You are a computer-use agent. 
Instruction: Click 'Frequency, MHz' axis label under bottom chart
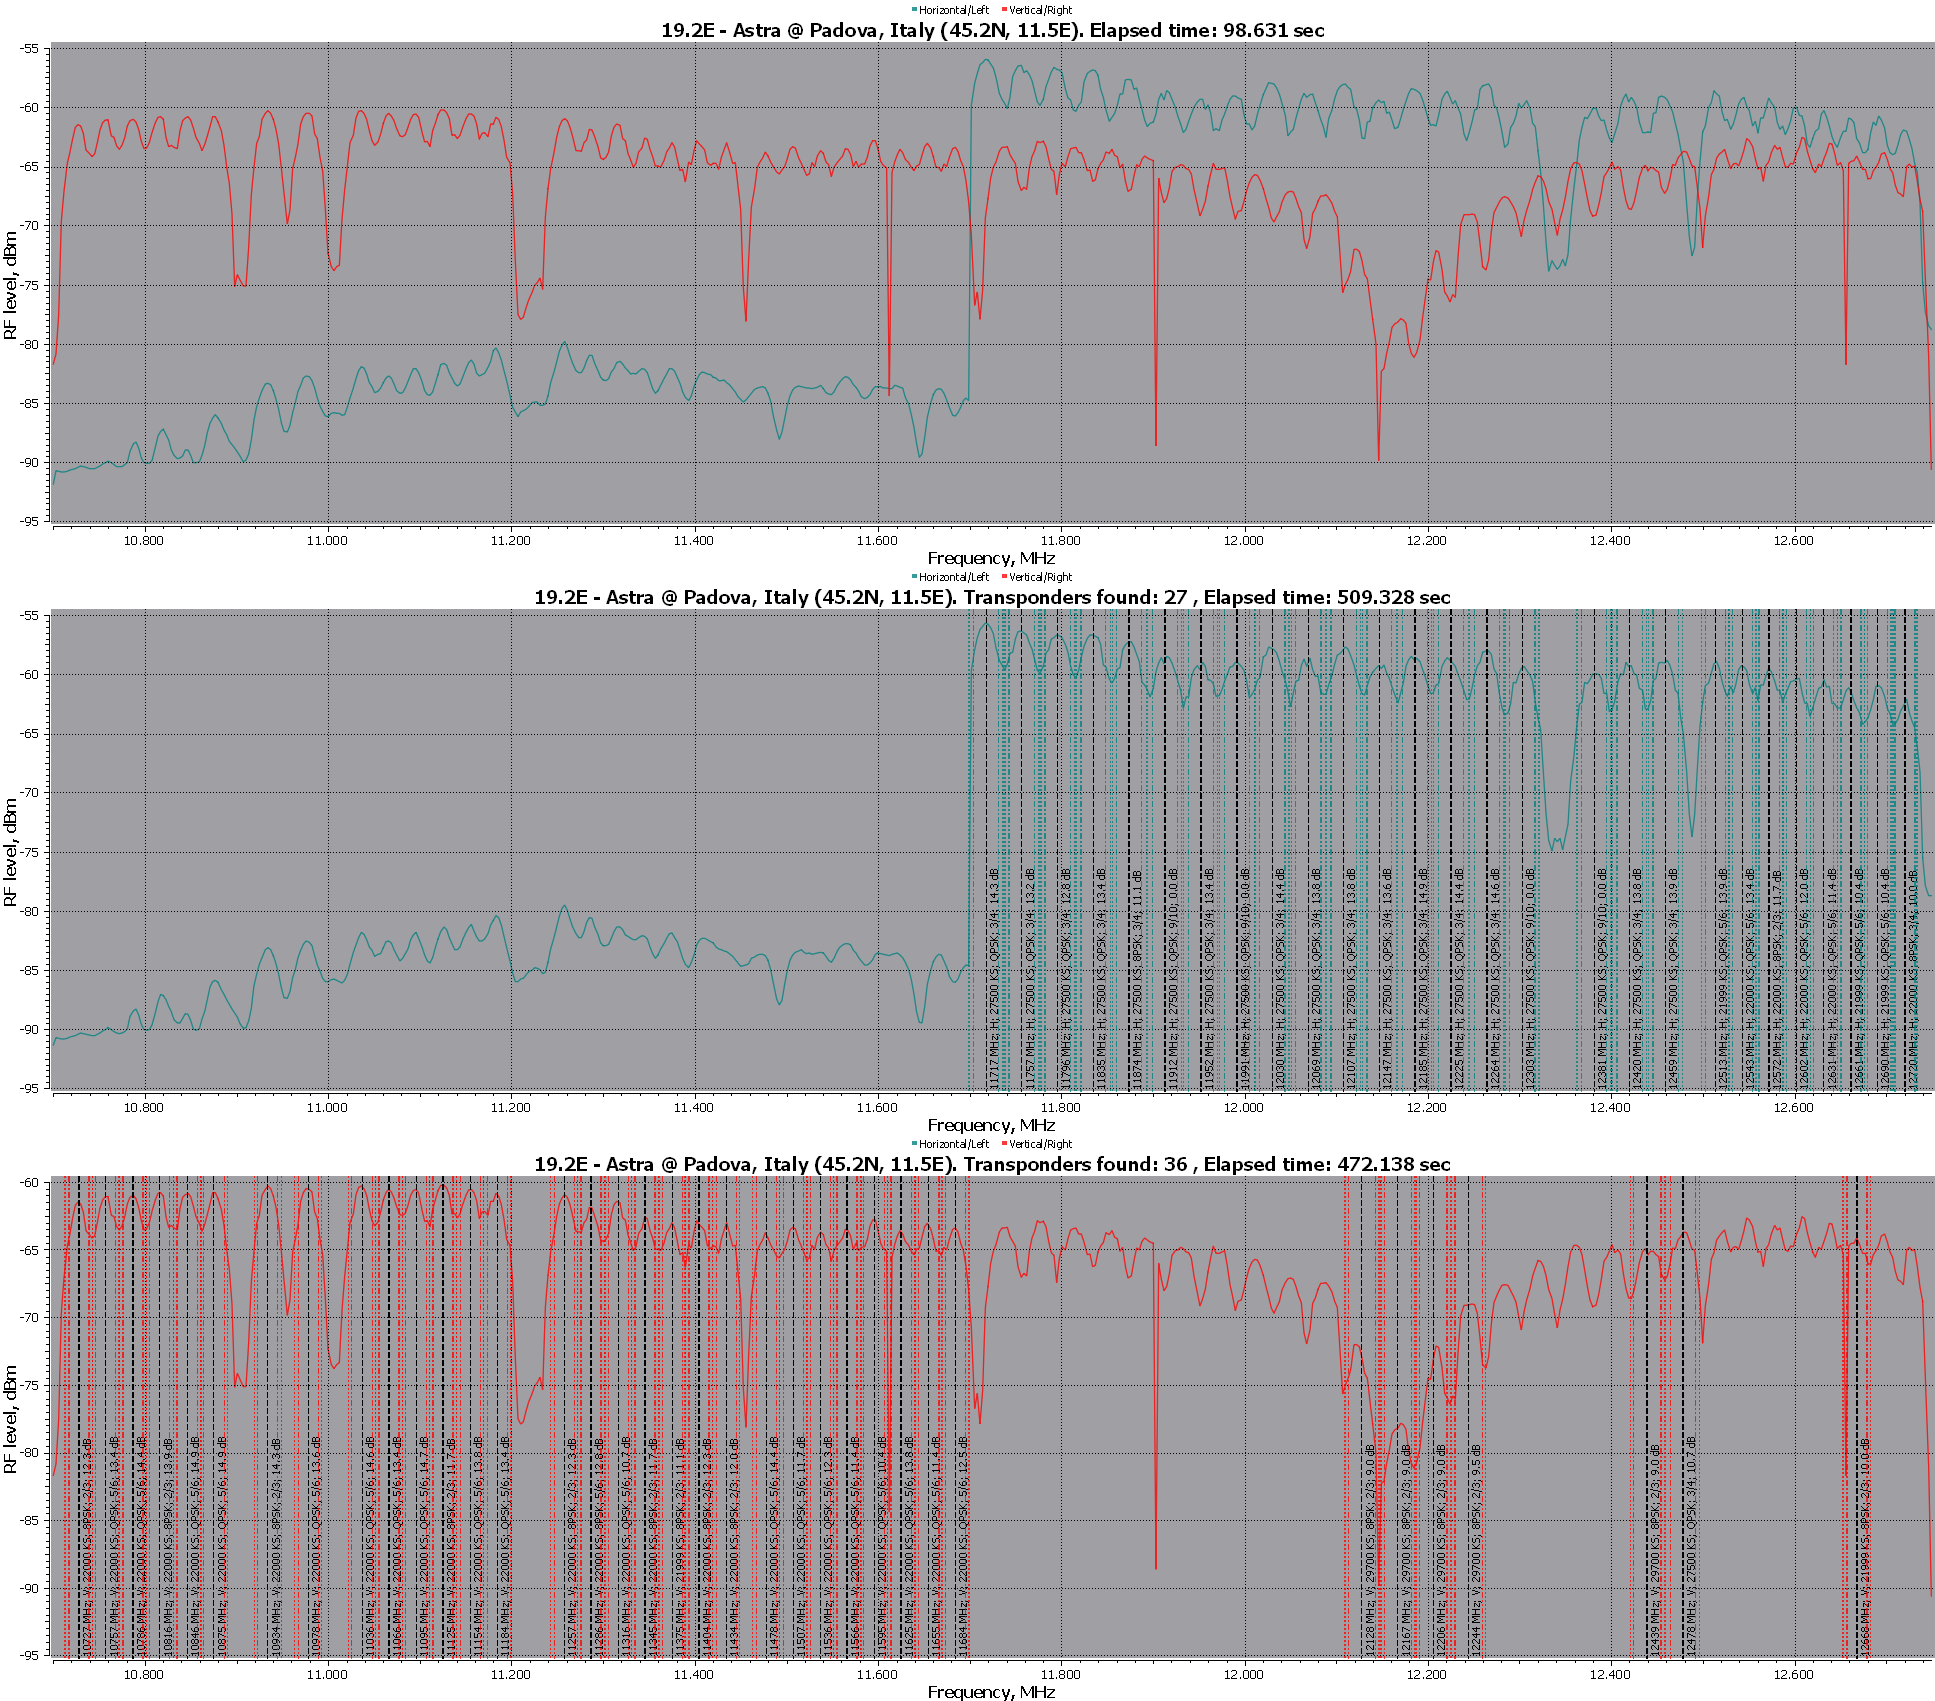point(991,1692)
